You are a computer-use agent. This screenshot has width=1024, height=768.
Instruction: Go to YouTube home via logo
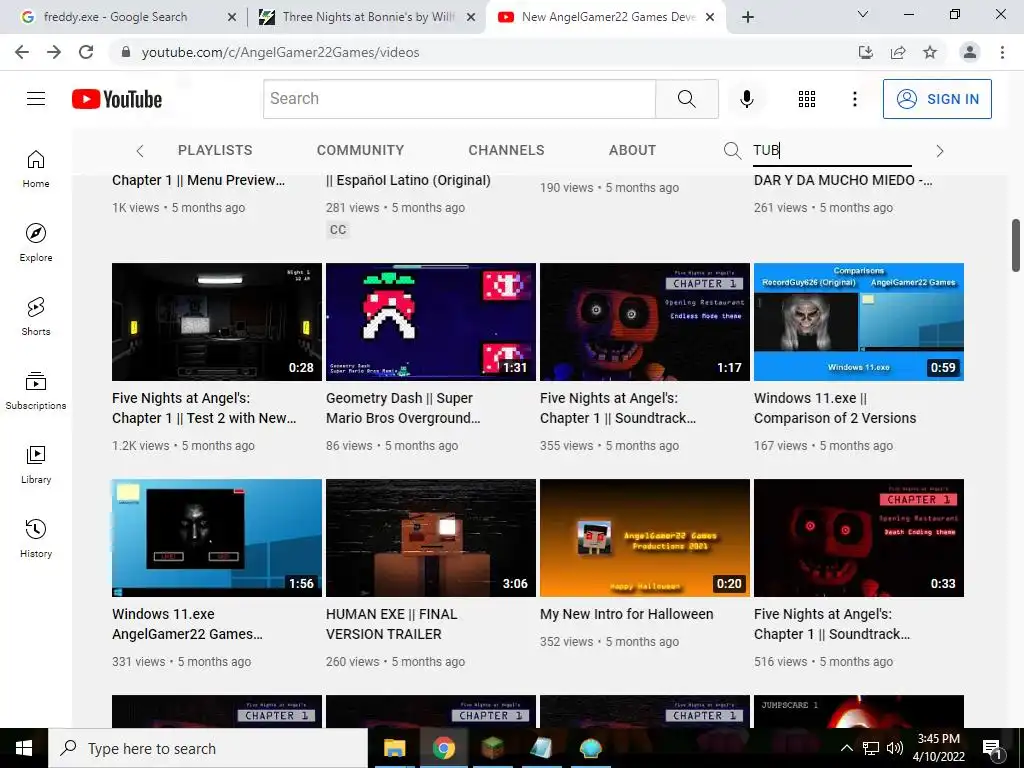point(117,99)
